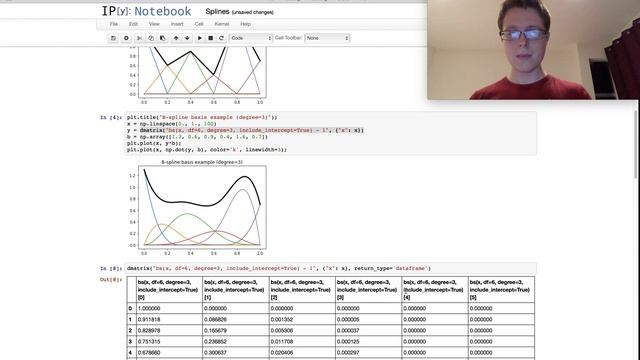Click the first column header ending [0]
Viewport: 640px width, 360px height.
click(169, 290)
